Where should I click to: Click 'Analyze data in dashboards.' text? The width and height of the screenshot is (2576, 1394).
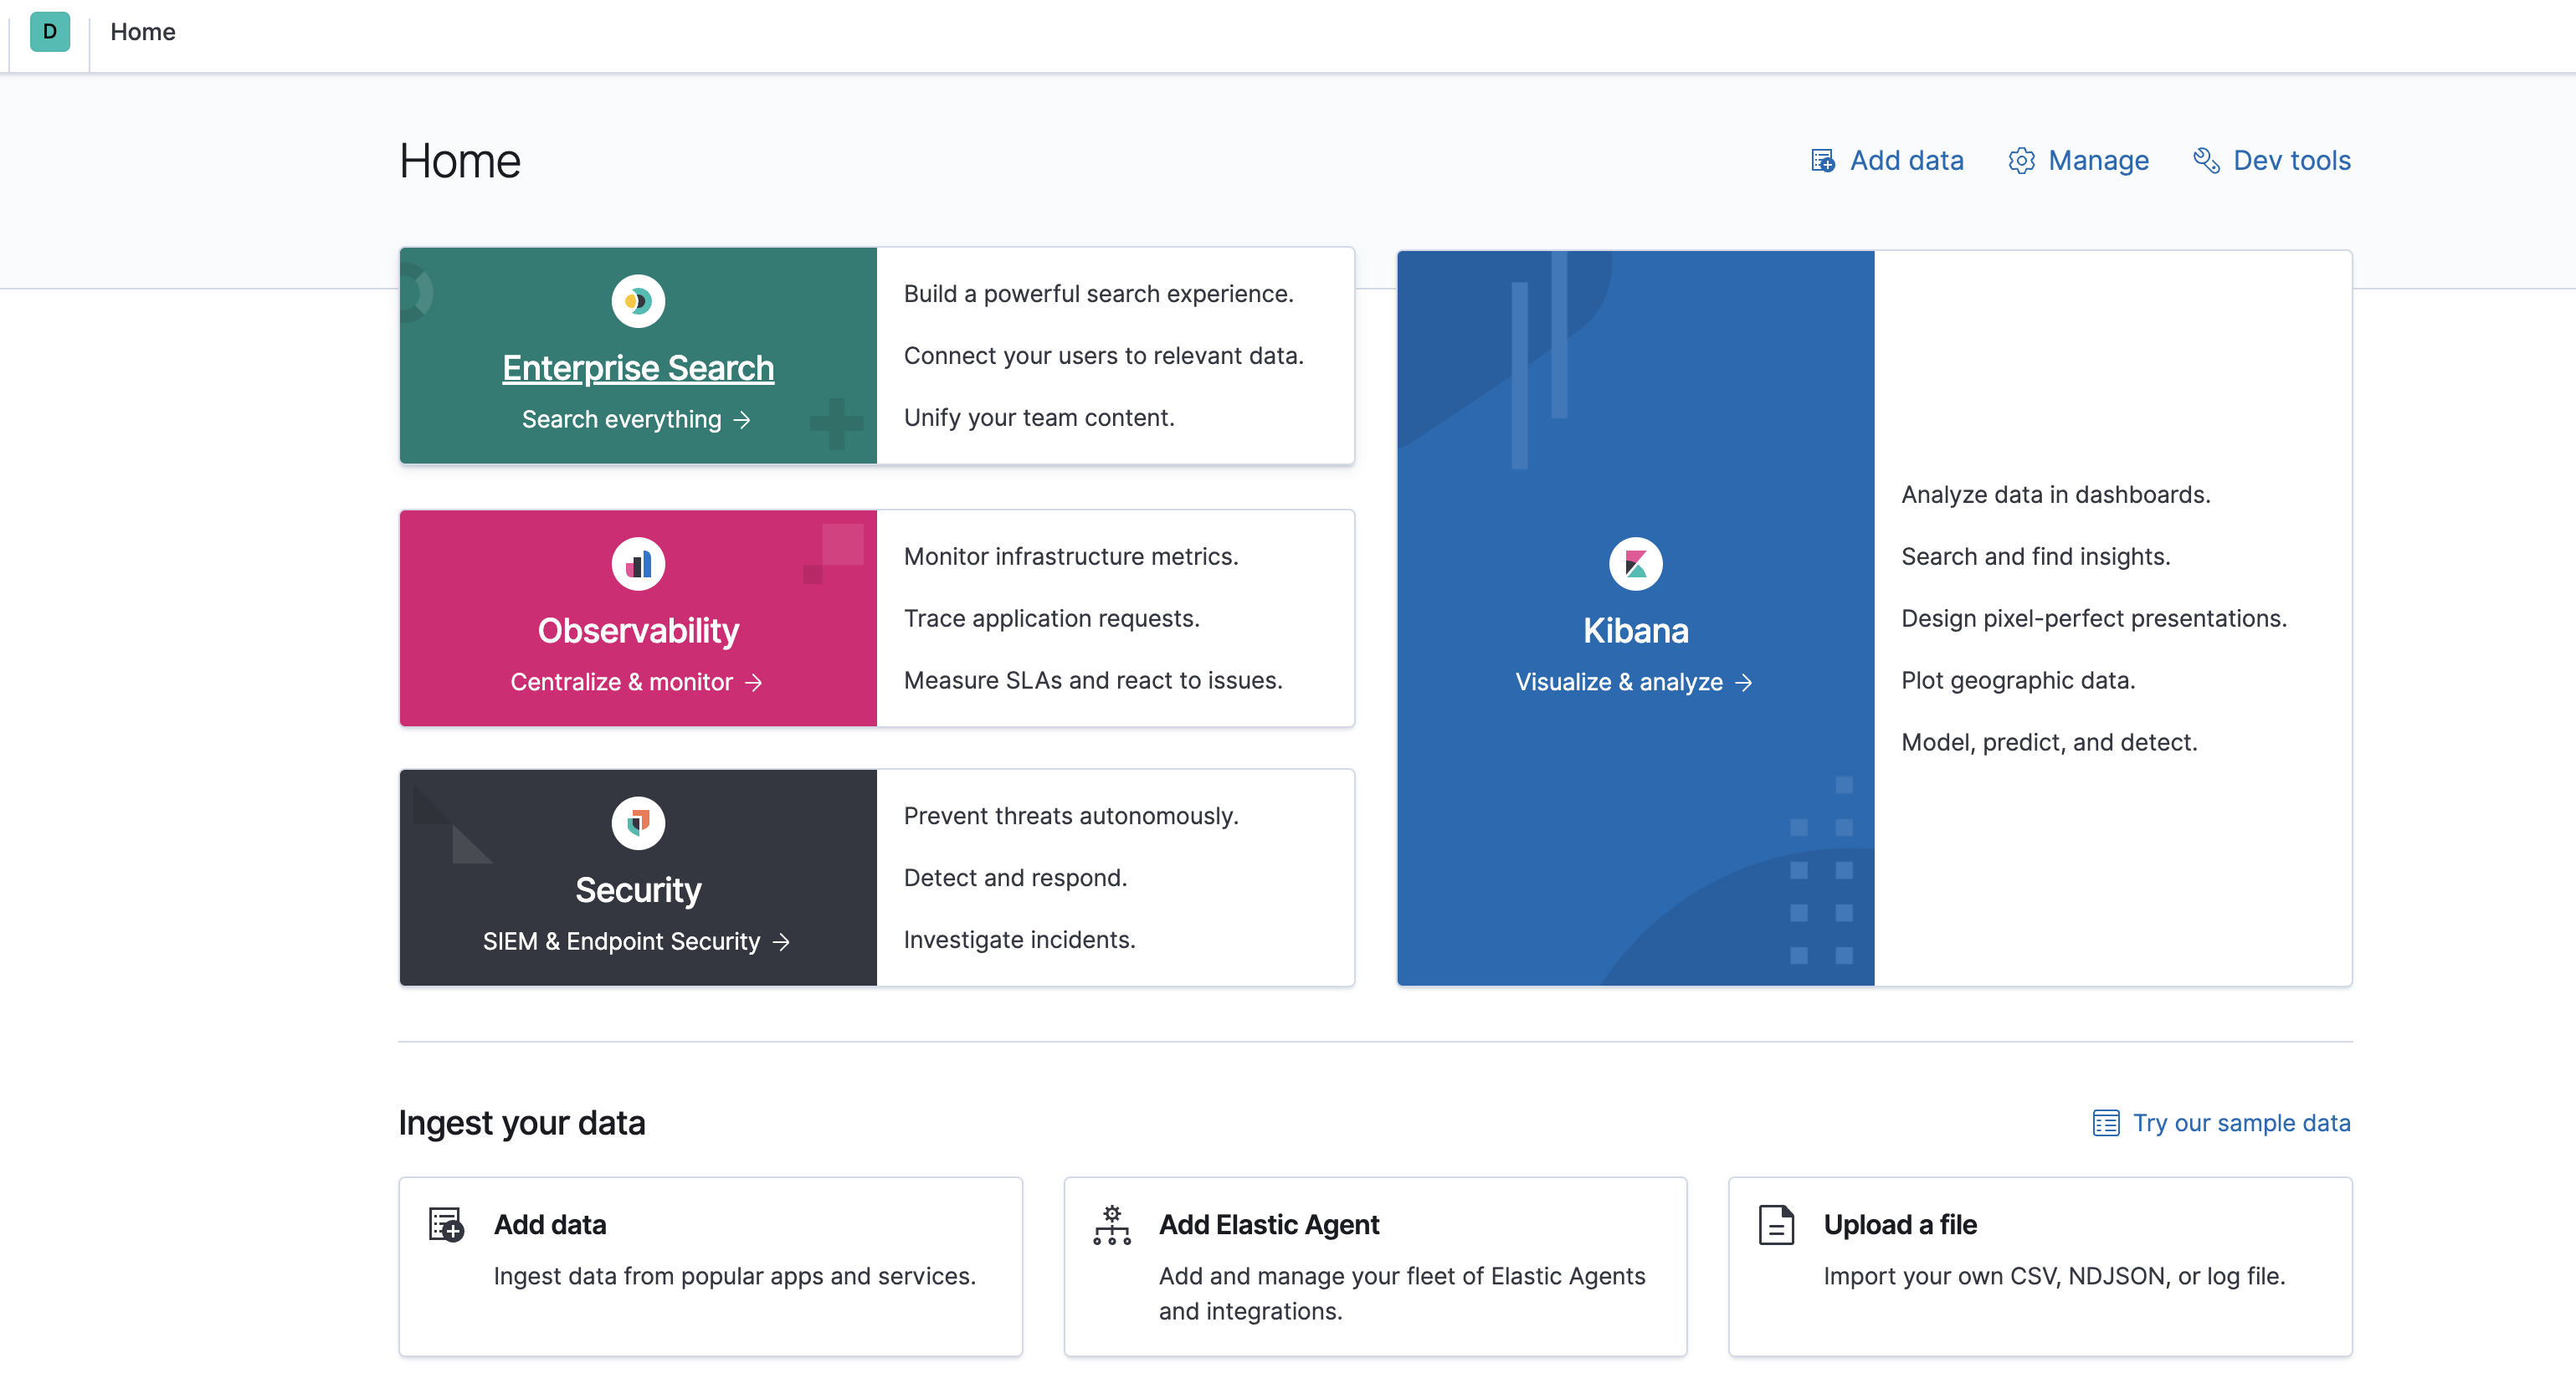2055,495
